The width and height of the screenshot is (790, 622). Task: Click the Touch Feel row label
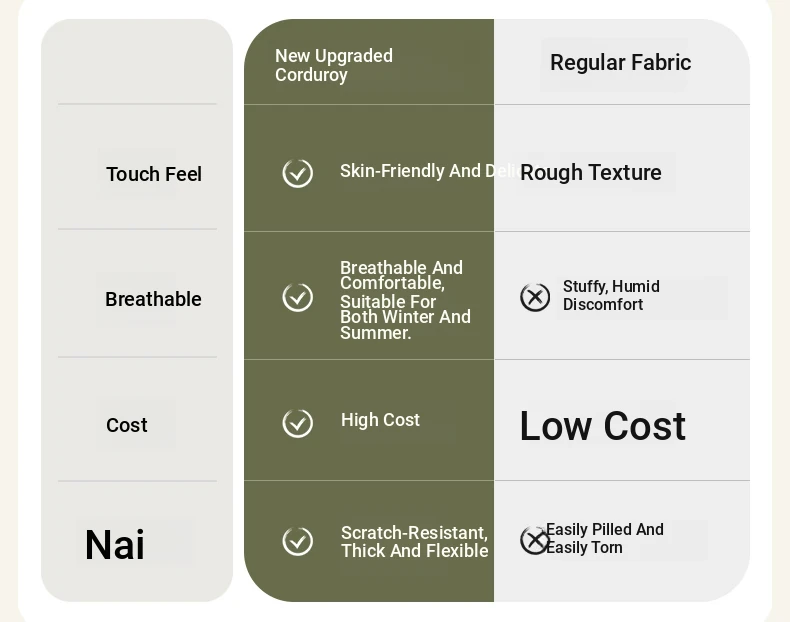154,174
